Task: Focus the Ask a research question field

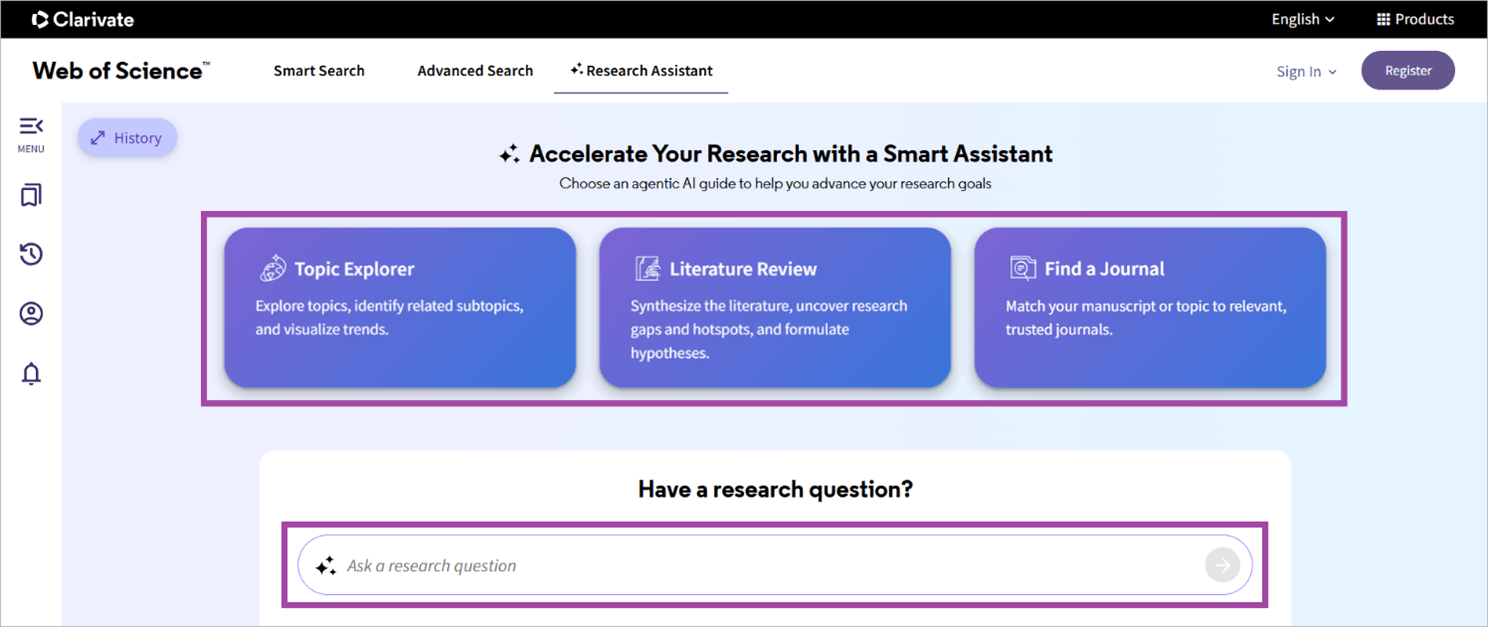Action: tap(760, 565)
